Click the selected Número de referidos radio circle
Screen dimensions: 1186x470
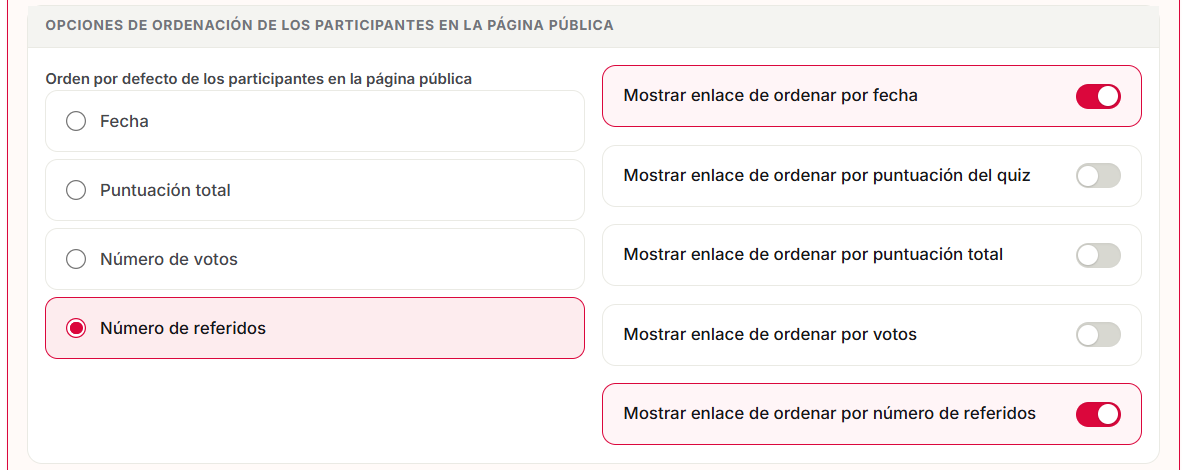tap(76, 328)
